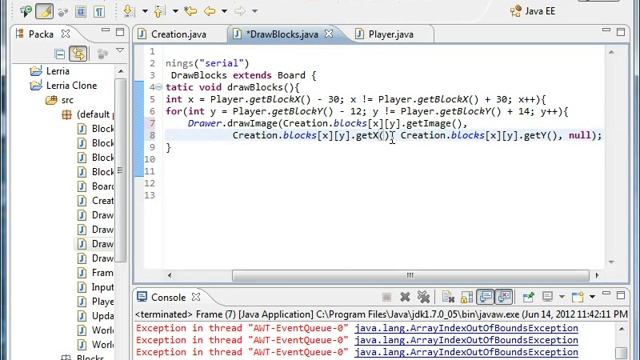The image size is (640, 360).
Task: Remove all terminated launches
Action: pos(423,297)
